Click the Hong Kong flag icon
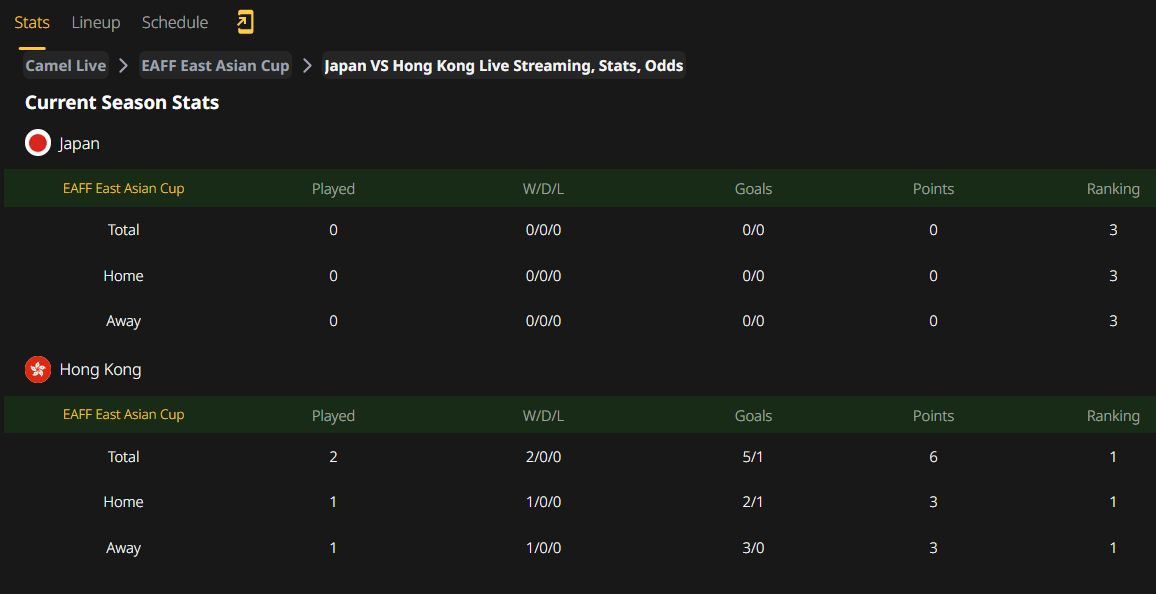The height and width of the screenshot is (594, 1156). tap(38, 369)
